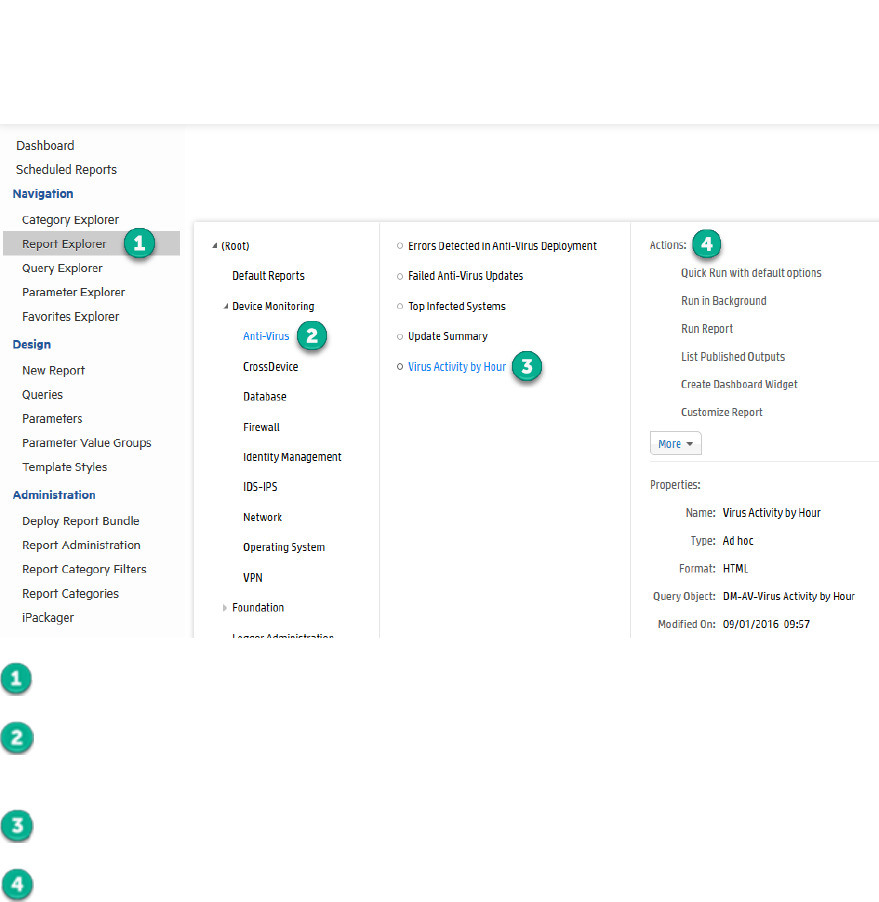Select the Anti-Virus category
Viewport: 879px width, 902px height.
pyautogui.click(x=266, y=336)
